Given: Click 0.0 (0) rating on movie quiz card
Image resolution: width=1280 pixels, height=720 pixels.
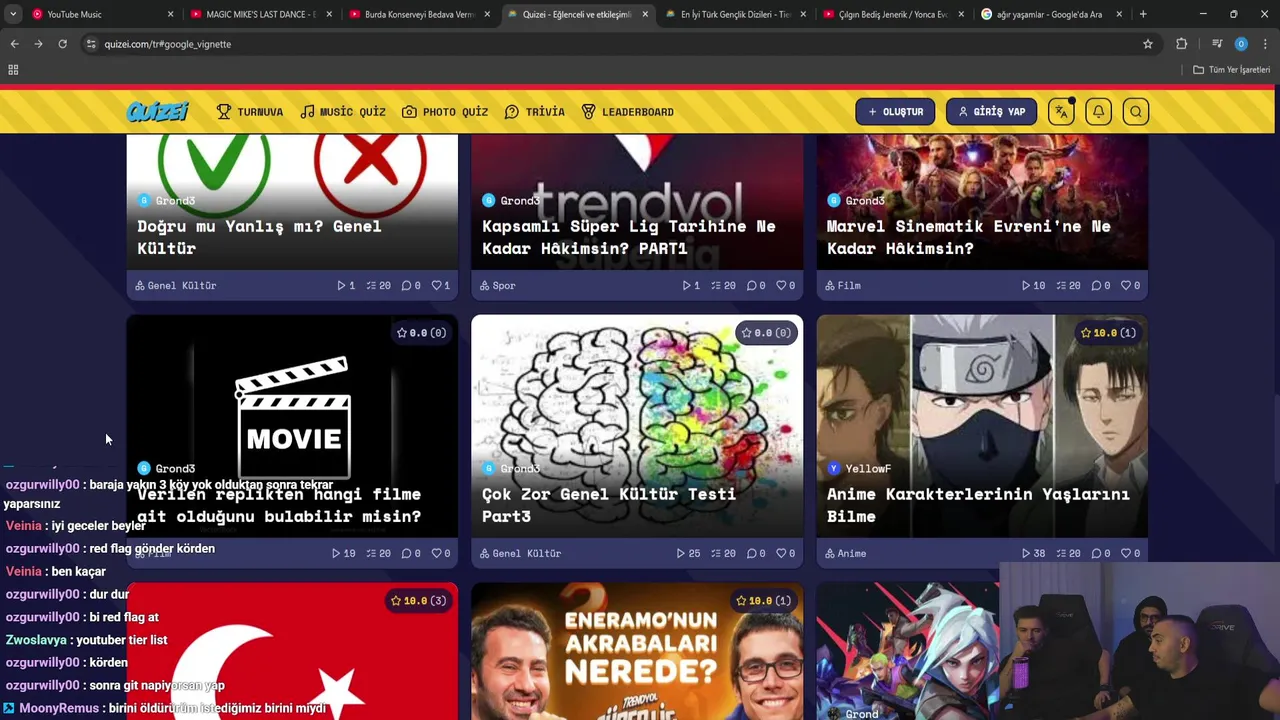Looking at the screenshot, I should [421, 333].
